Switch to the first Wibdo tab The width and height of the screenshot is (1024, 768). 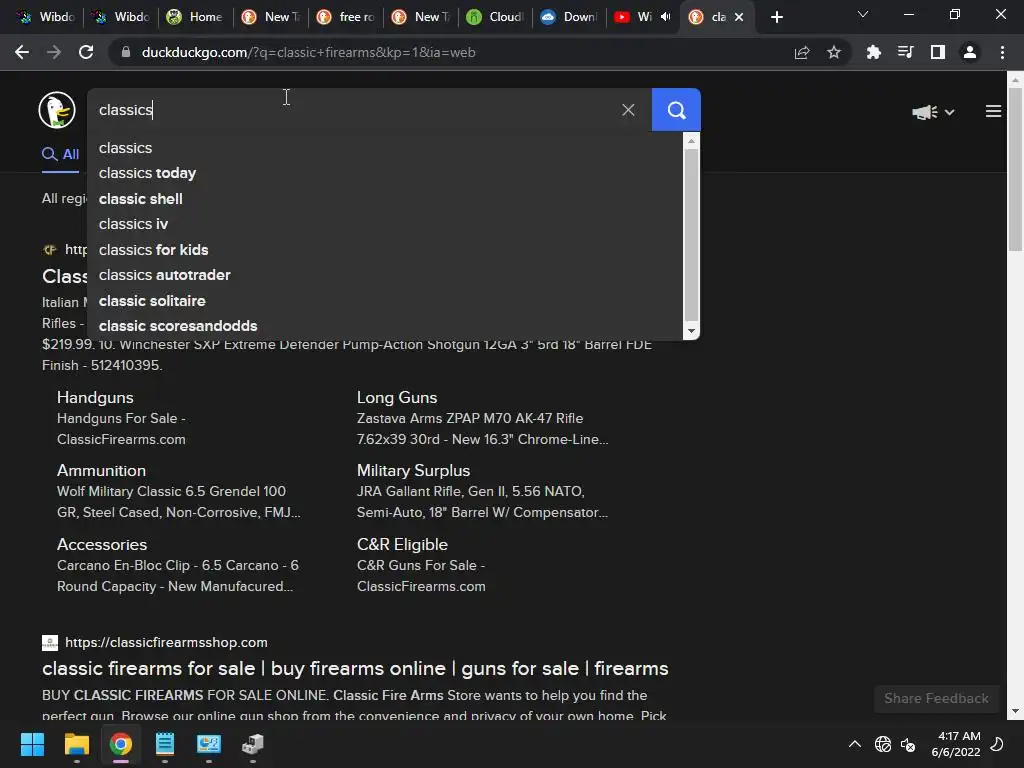coord(46,17)
